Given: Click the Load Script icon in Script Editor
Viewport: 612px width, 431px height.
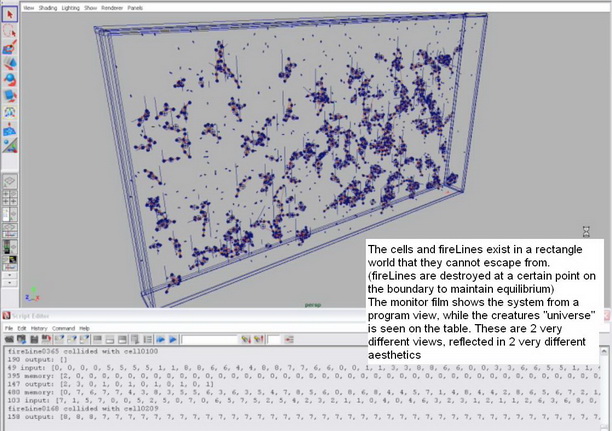Looking at the screenshot, I should 8,339.
